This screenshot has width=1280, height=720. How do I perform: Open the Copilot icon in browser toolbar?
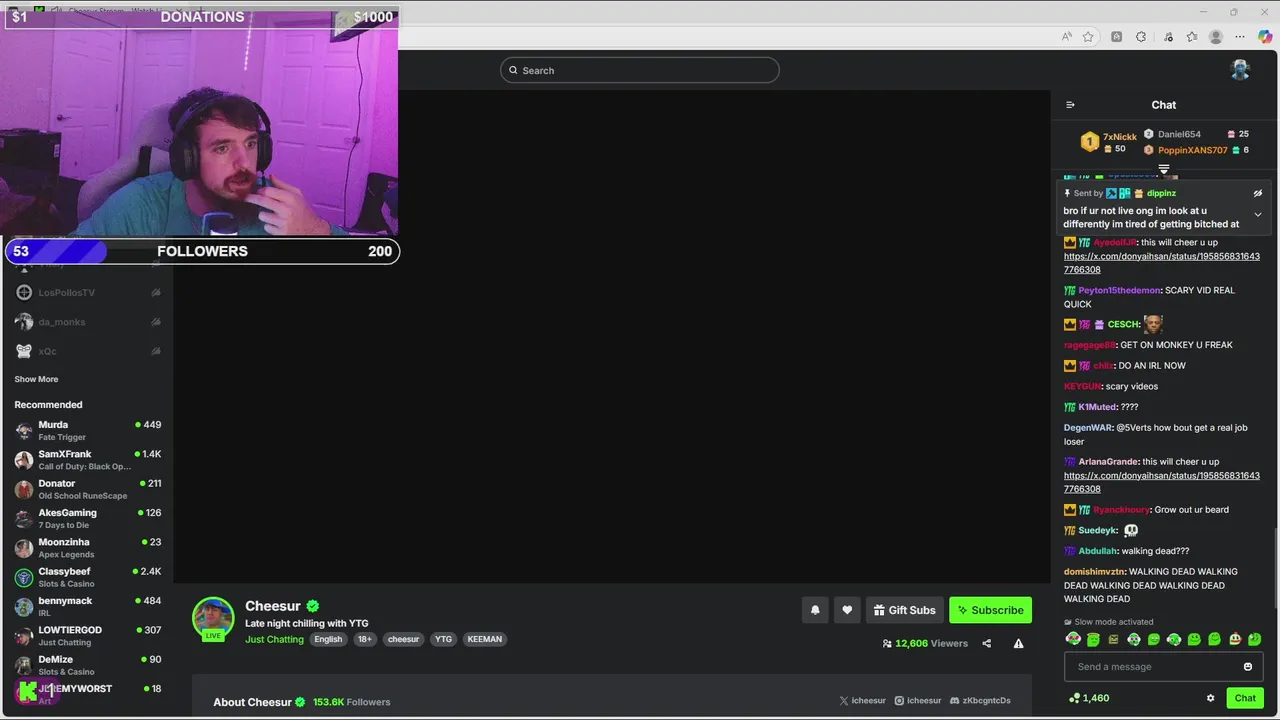point(1265,37)
